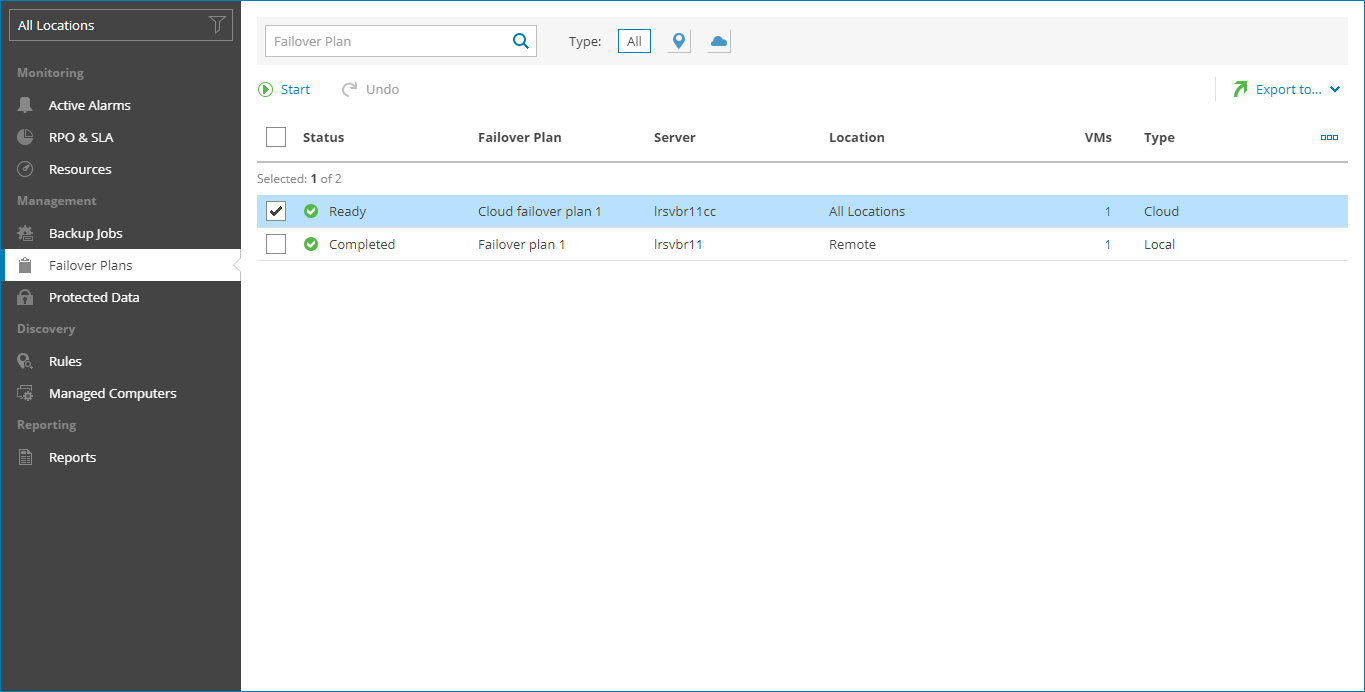Click the search magnifier icon
The height and width of the screenshot is (692, 1365).
pyautogui.click(x=520, y=41)
